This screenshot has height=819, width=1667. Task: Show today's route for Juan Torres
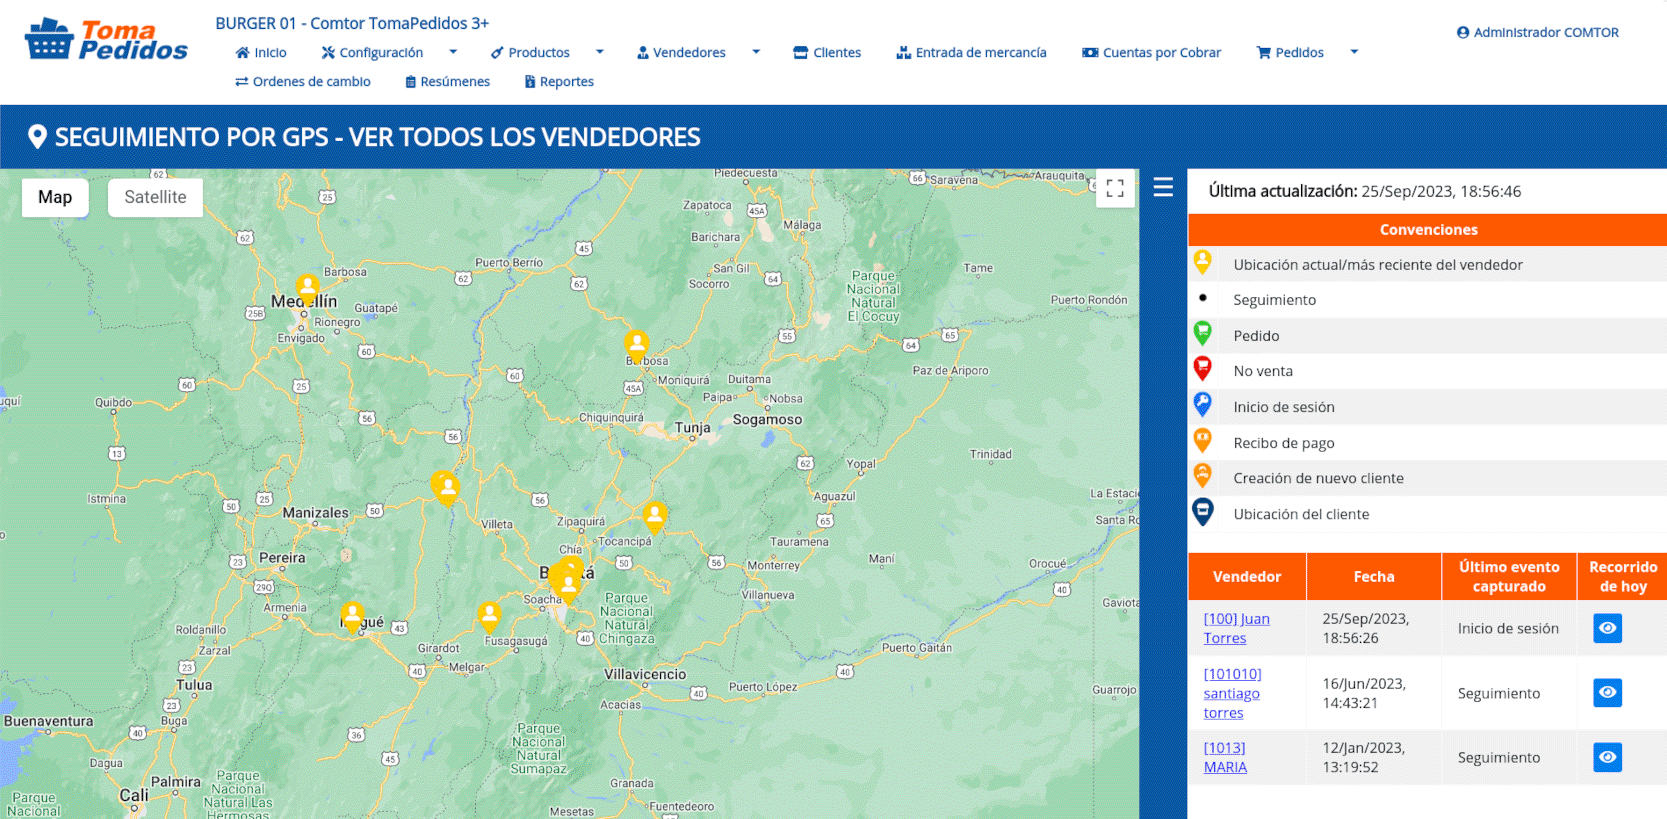tap(1607, 628)
